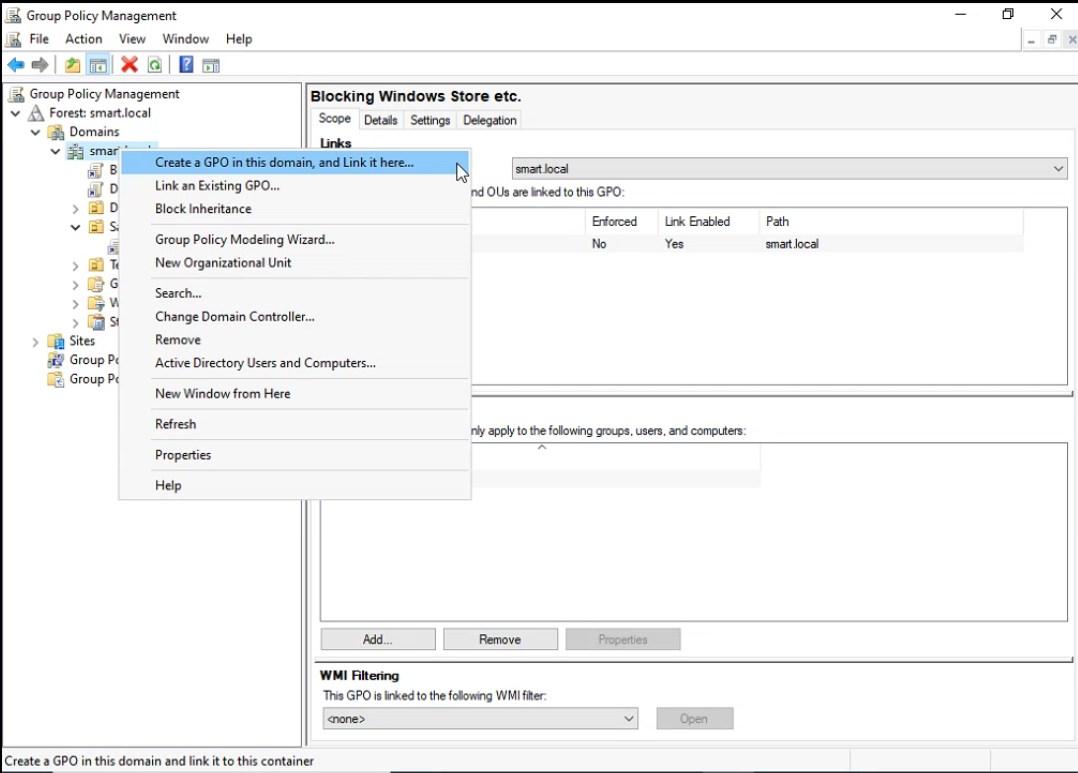This screenshot has width=1078, height=773.
Task: Switch to the Settings tab
Action: coord(430,120)
